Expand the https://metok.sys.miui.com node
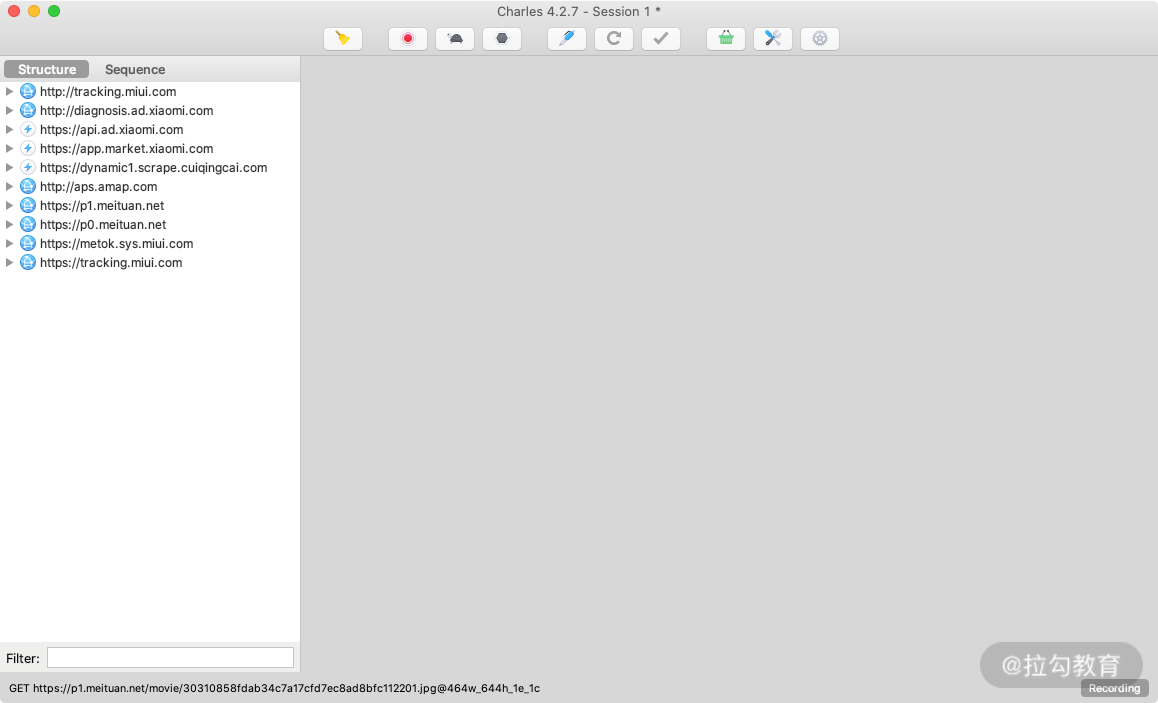 click(10, 244)
